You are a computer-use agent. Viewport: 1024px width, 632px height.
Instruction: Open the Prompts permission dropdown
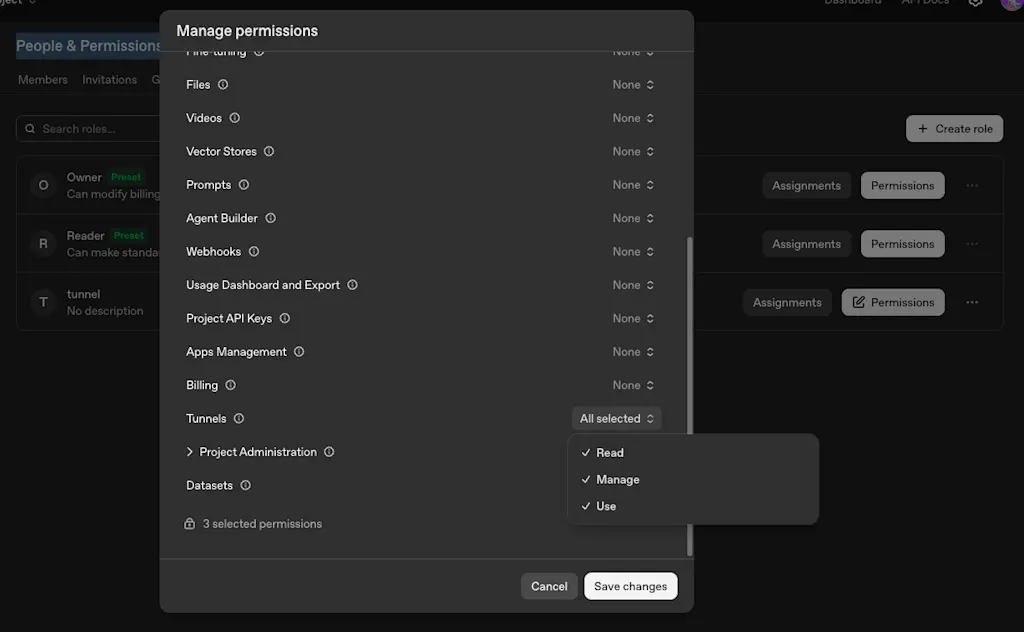pos(633,185)
